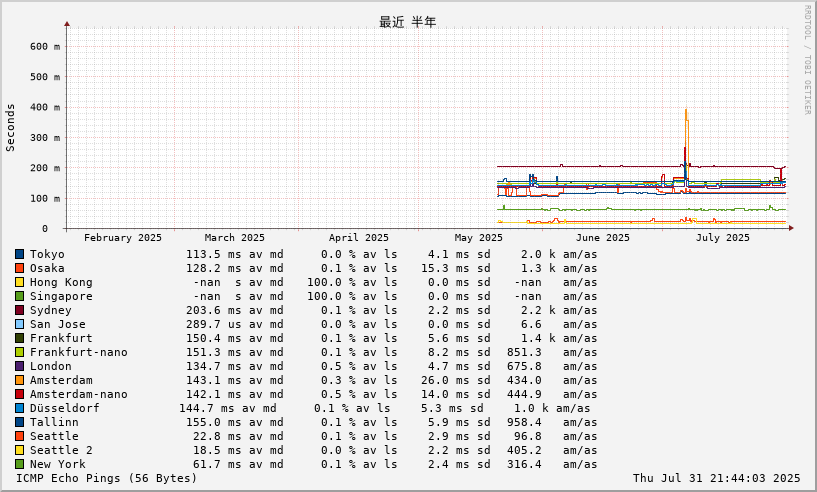Click the orange latency spike peak near 400 m
Image resolution: width=817 pixels, height=492 pixels.
(x=686, y=110)
